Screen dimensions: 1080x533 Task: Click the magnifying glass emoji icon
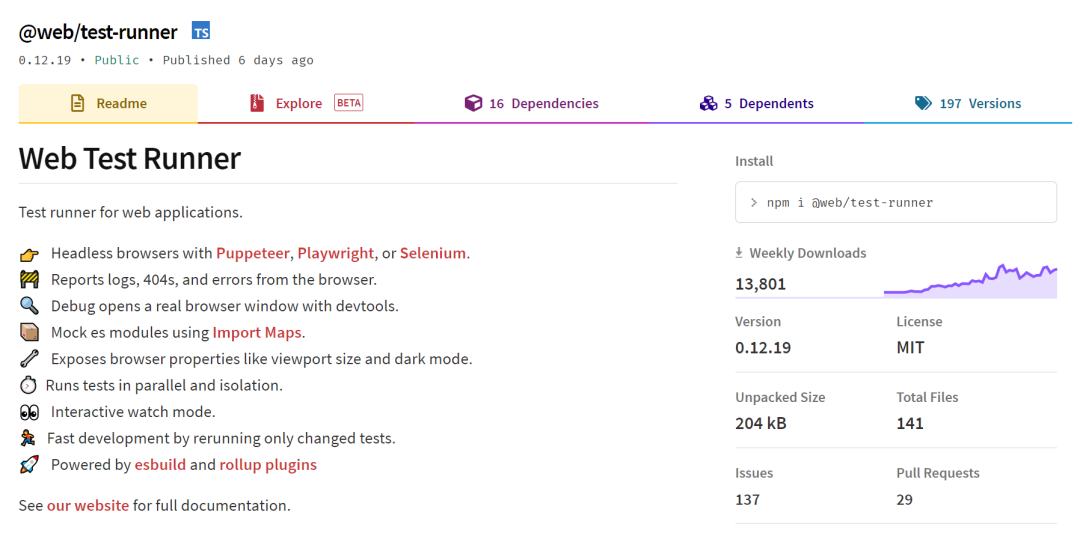pyautogui.click(x=29, y=306)
